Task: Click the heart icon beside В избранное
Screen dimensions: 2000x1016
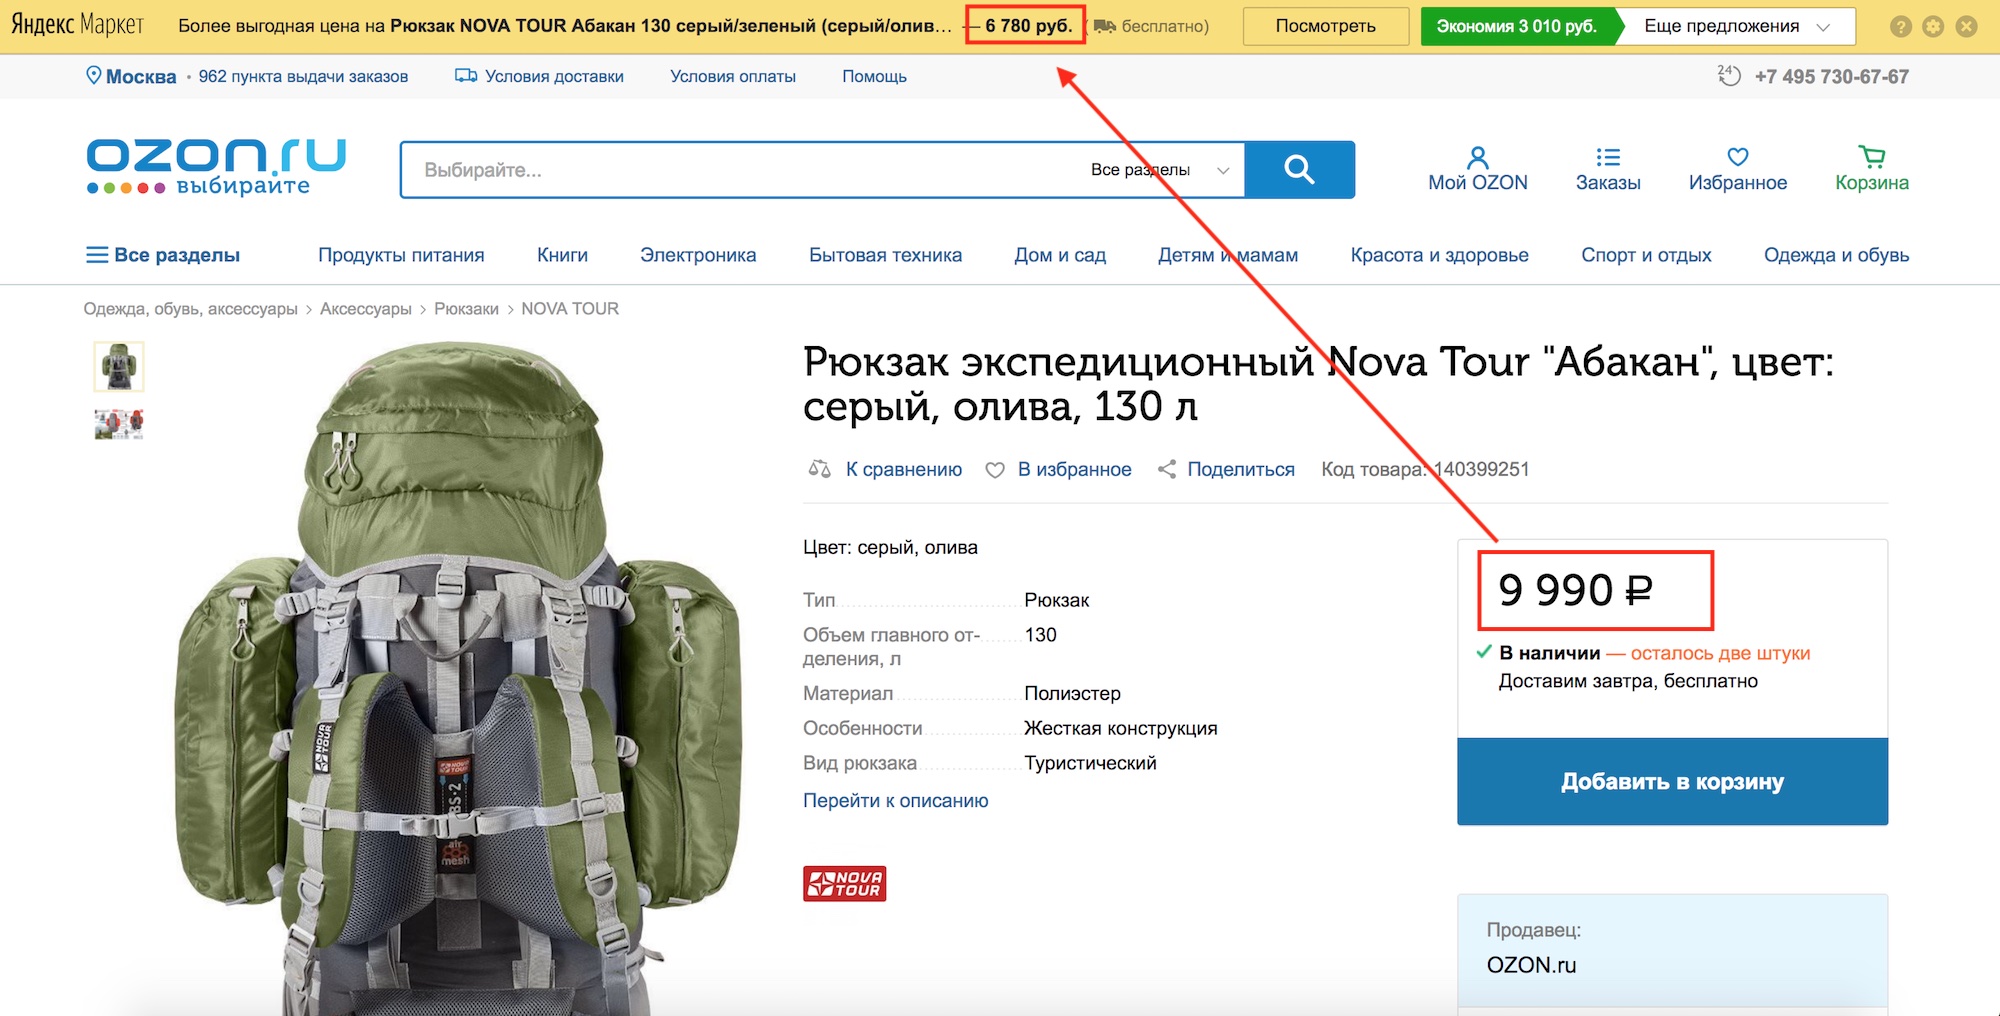Action: click(995, 470)
